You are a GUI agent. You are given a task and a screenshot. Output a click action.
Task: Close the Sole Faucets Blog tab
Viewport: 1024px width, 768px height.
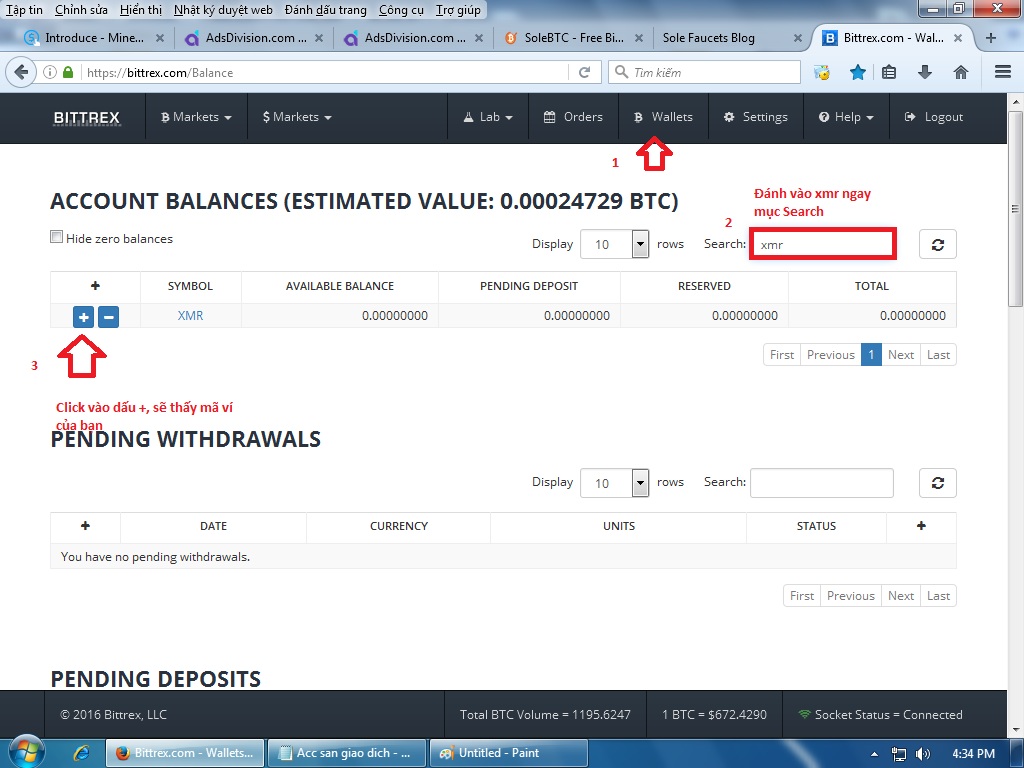click(797, 38)
